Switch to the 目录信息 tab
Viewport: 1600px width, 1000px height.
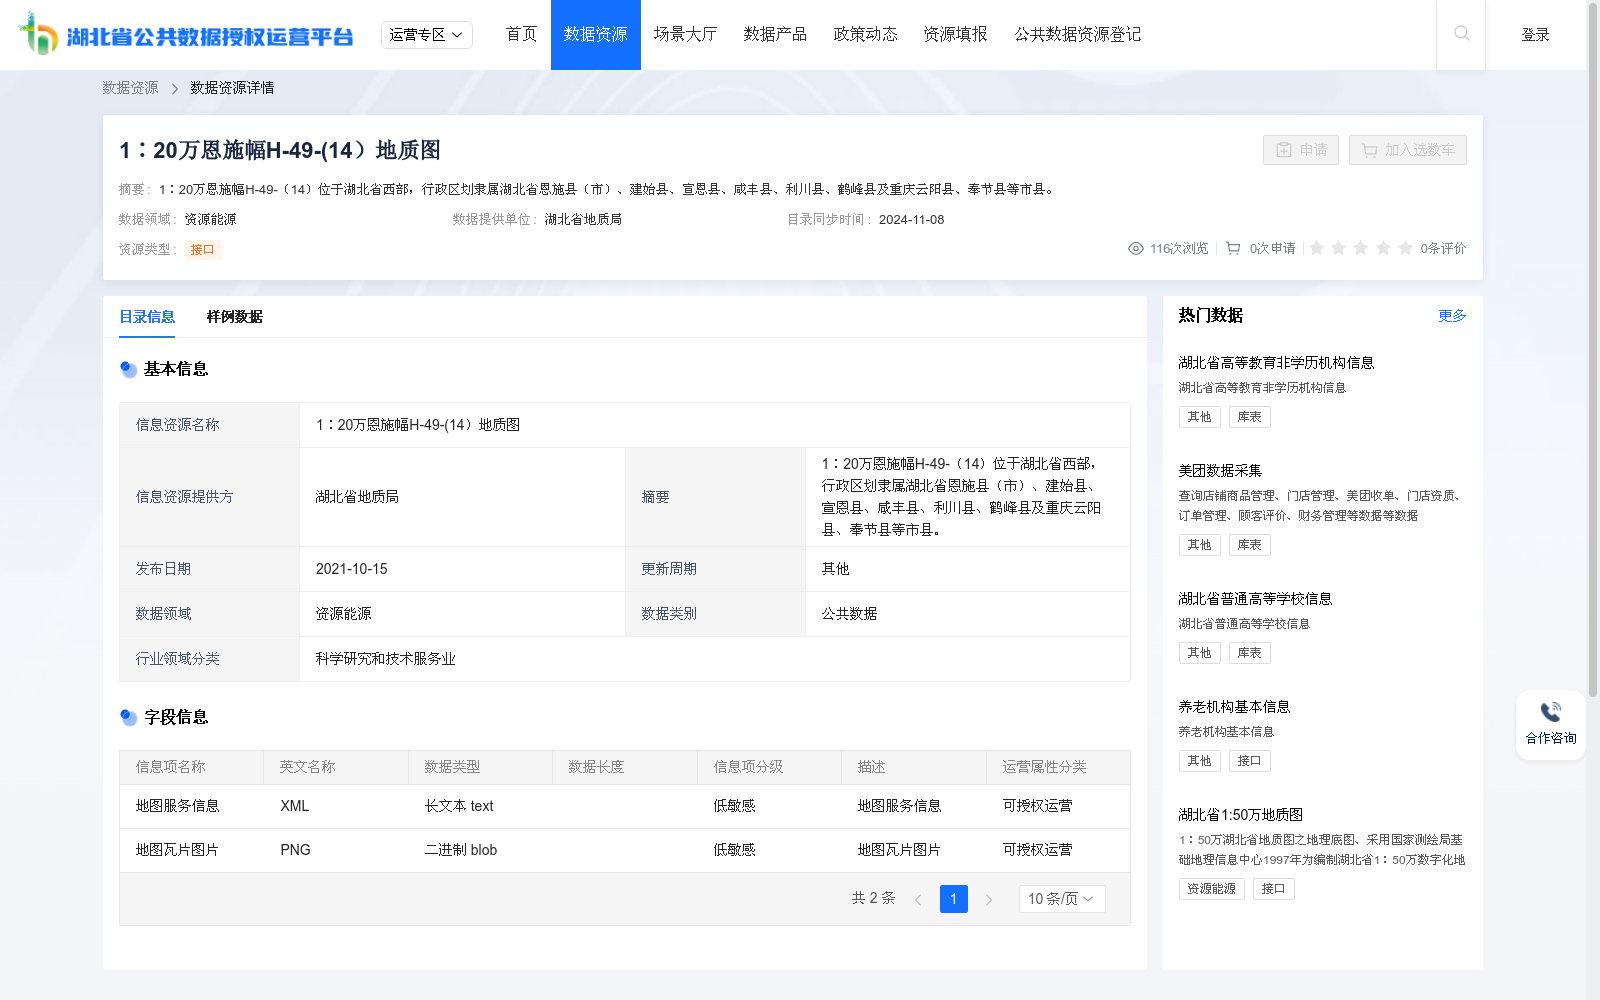pos(147,317)
